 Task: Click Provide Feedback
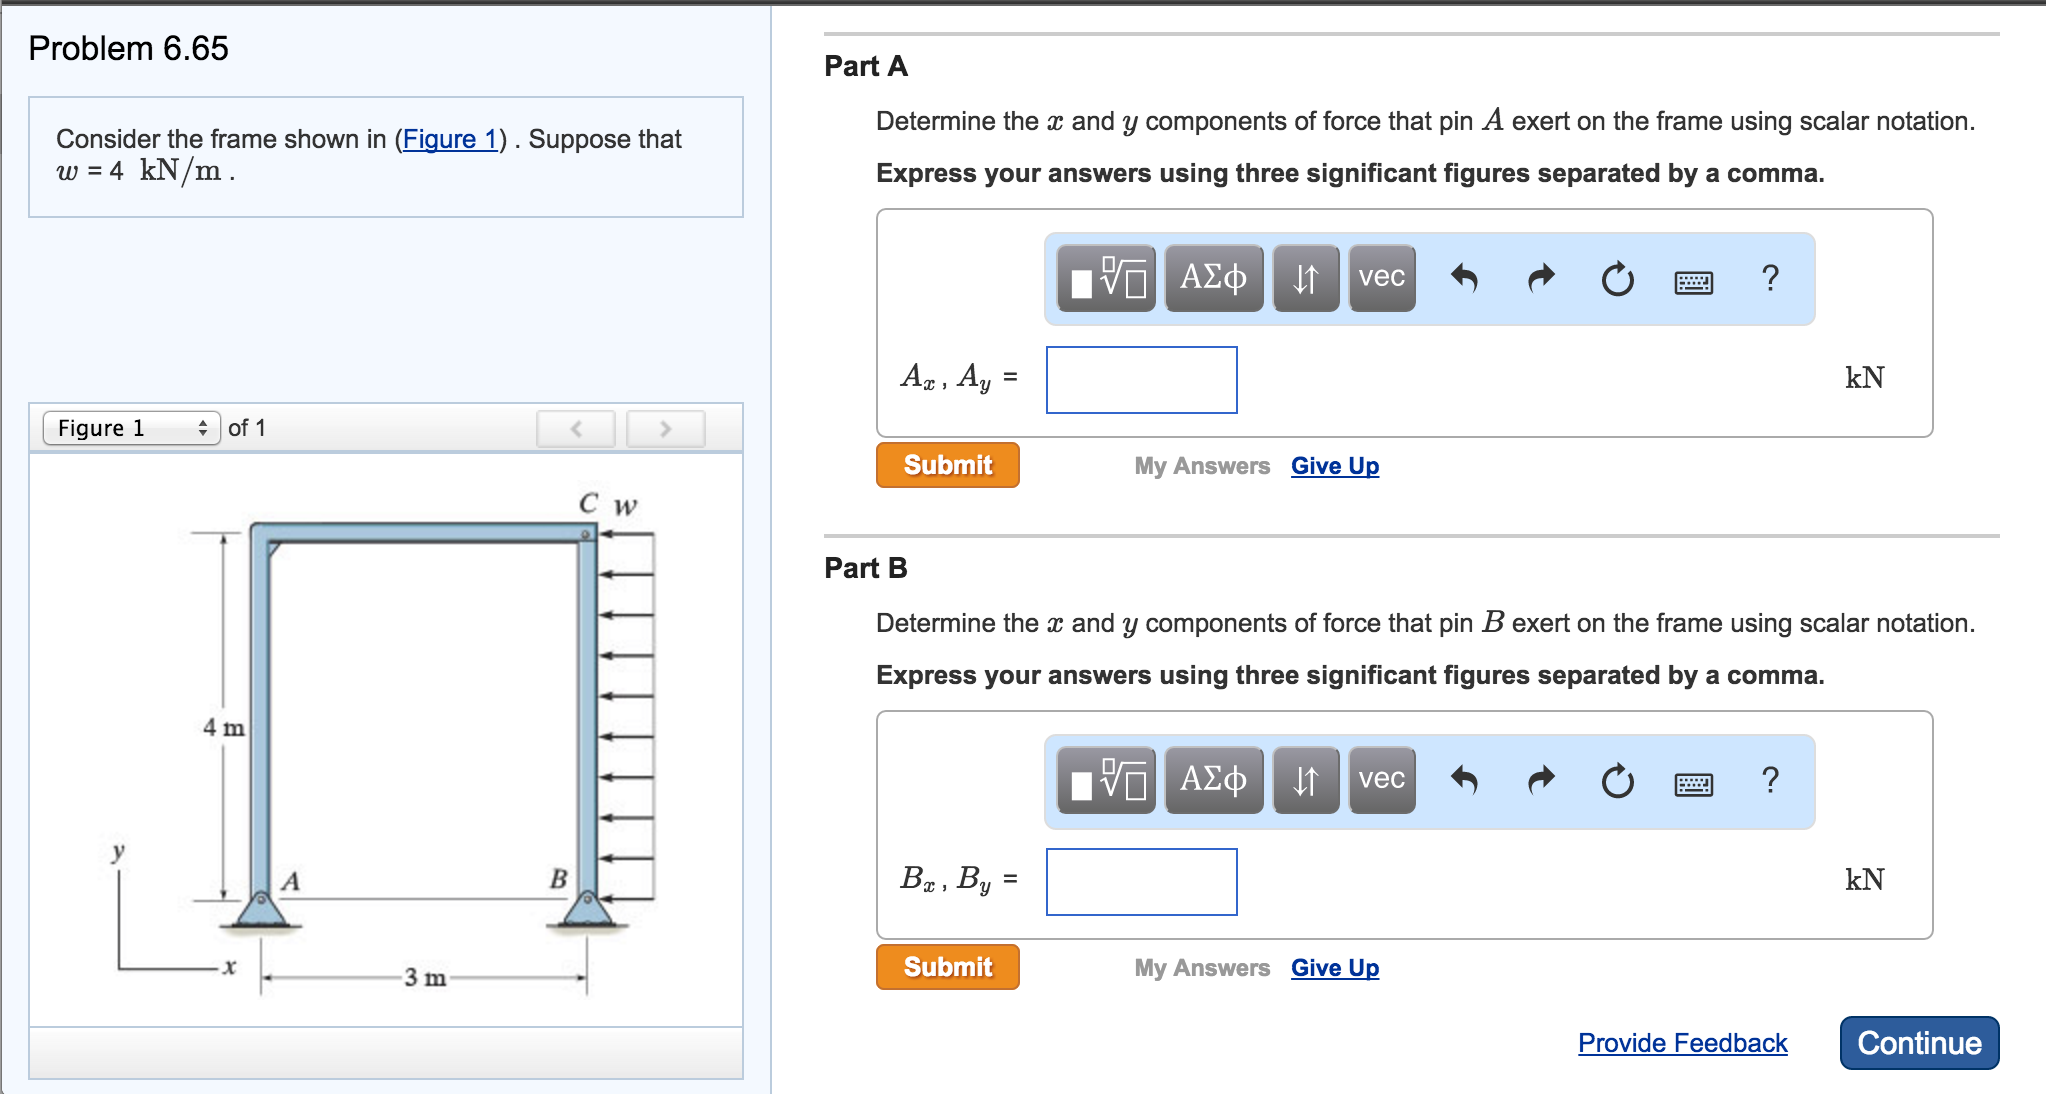1681,1042
